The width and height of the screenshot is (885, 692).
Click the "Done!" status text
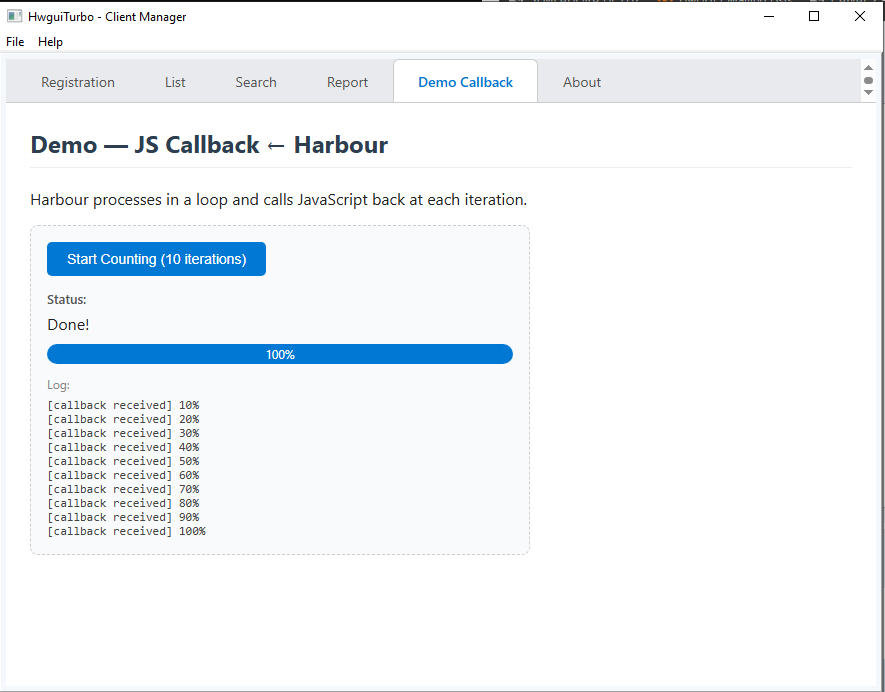coord(68,325)
